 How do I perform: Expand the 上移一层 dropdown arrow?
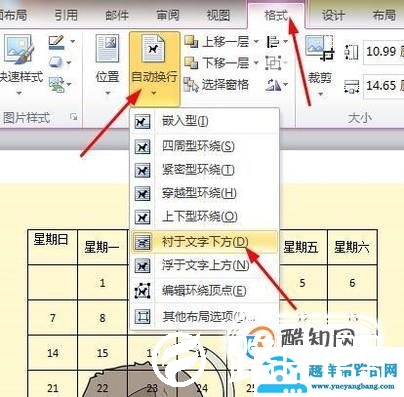pos(256,42)
